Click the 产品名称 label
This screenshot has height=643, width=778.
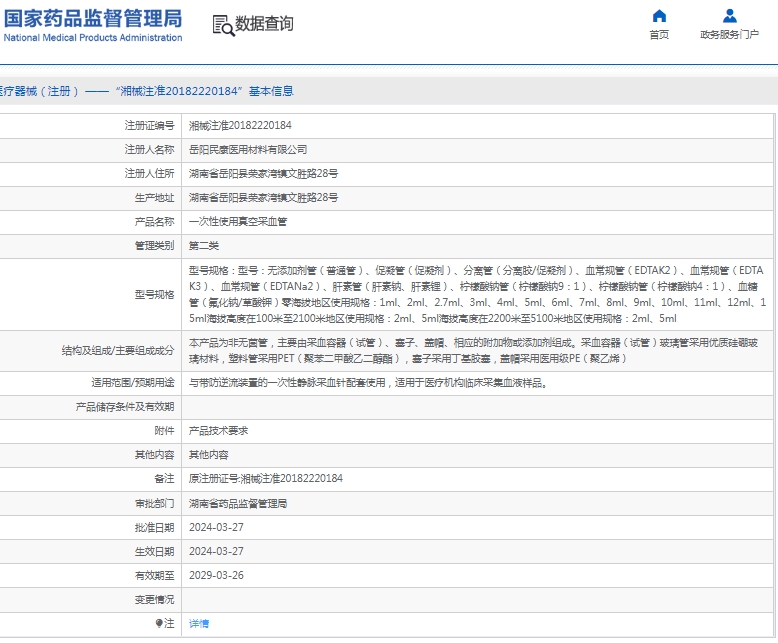pyautogui.click(x=154, y=222)
